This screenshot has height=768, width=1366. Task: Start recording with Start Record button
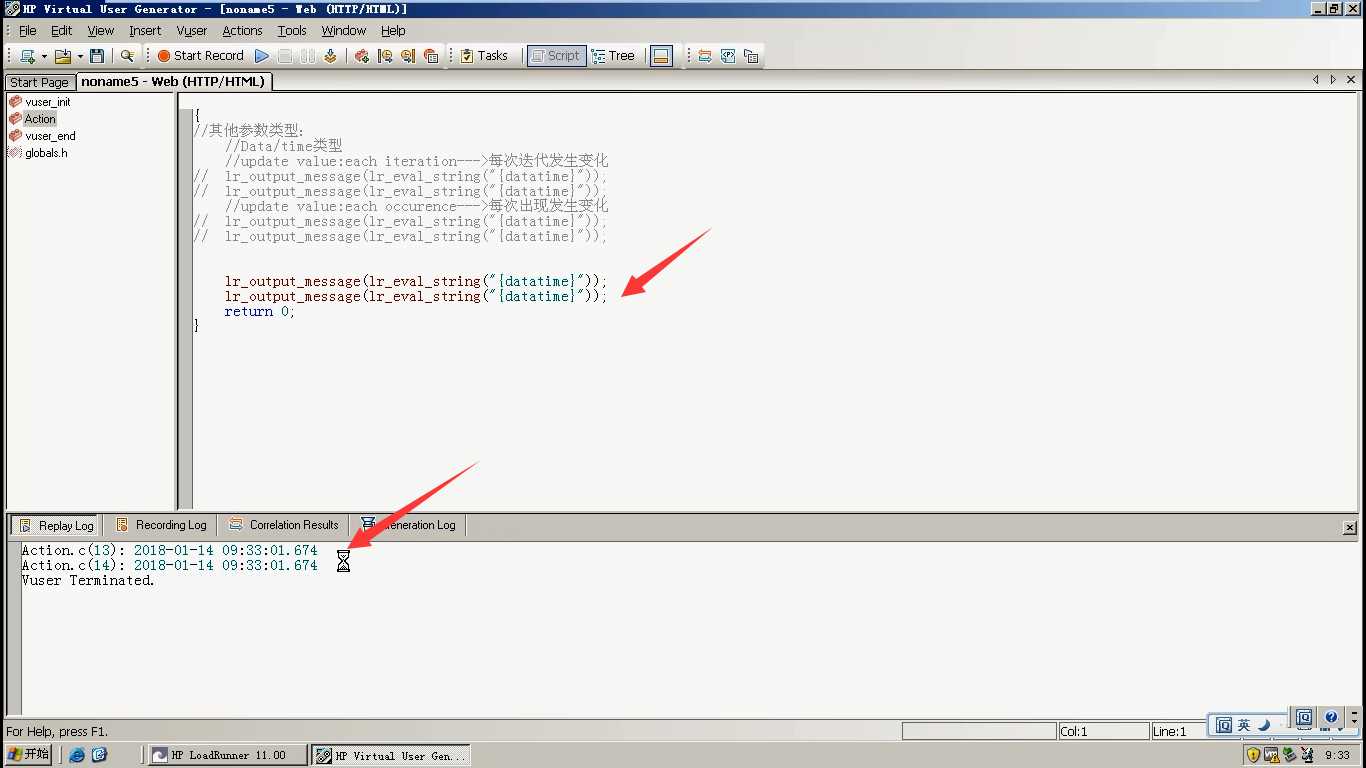click(200, 56)
